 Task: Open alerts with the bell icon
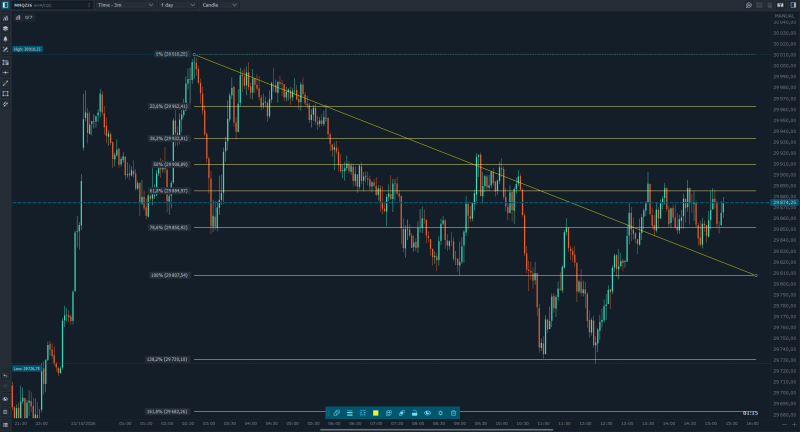point(6,39)
